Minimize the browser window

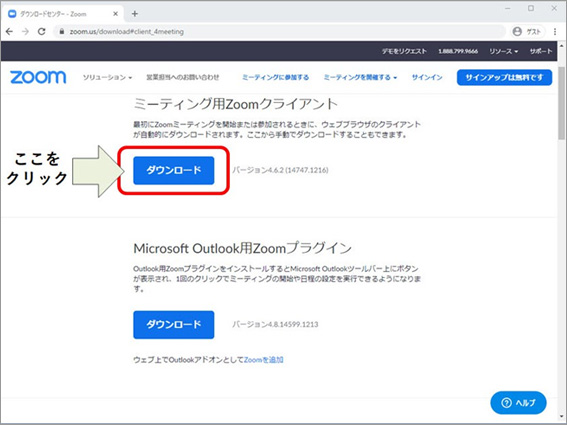[x=509, y=8]
